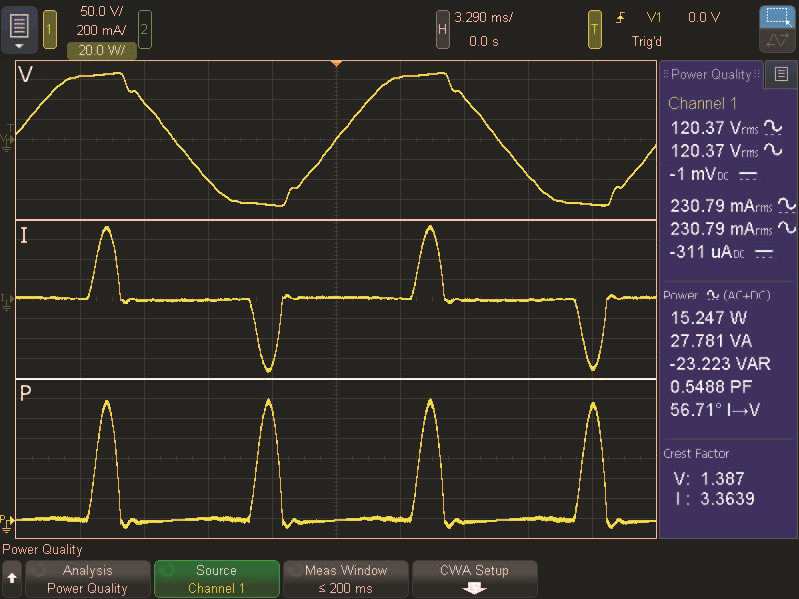Click the orange trigger time marker
The image size is (799, 599).
(x=336, y=64)
